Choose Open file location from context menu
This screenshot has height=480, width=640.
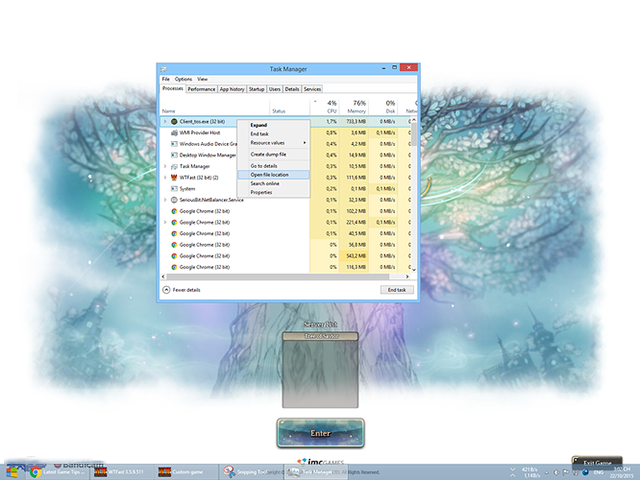[270, 174]
